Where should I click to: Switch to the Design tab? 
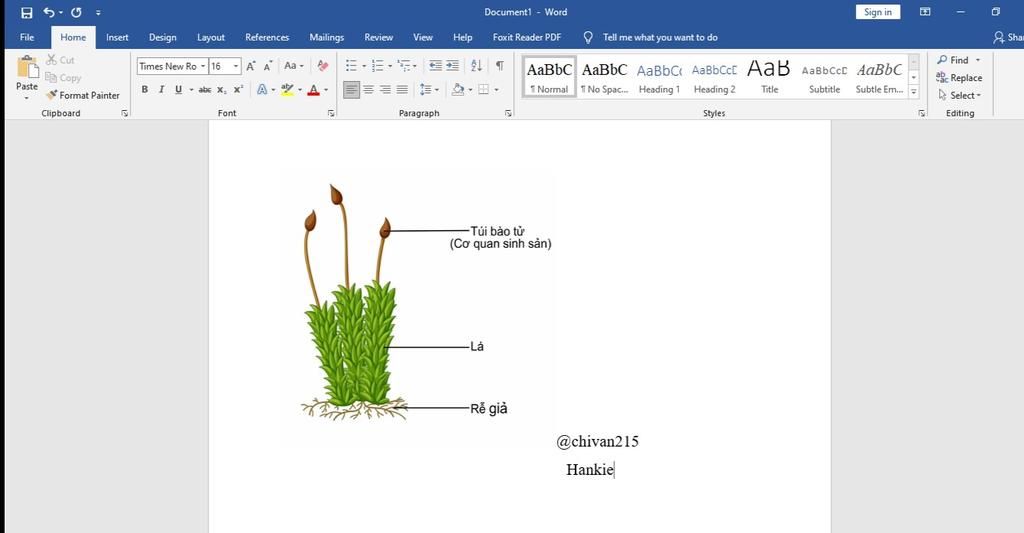point(163,37)
